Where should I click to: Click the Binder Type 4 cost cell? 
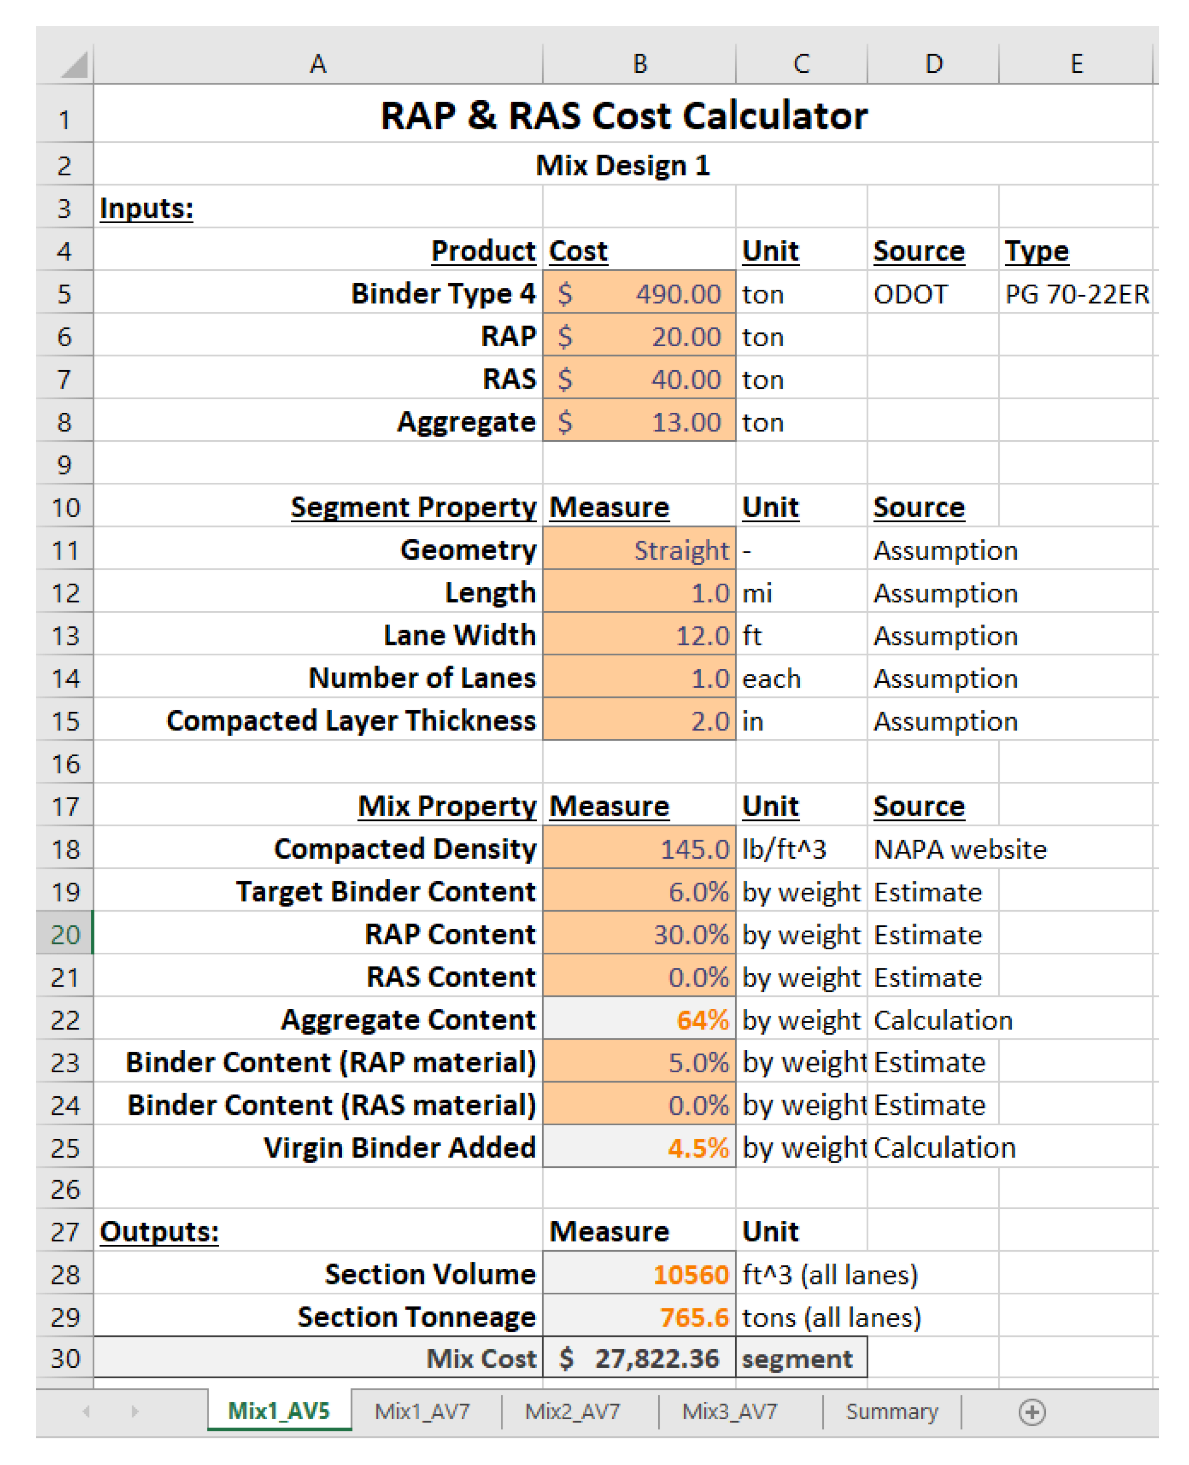[639, 294]
